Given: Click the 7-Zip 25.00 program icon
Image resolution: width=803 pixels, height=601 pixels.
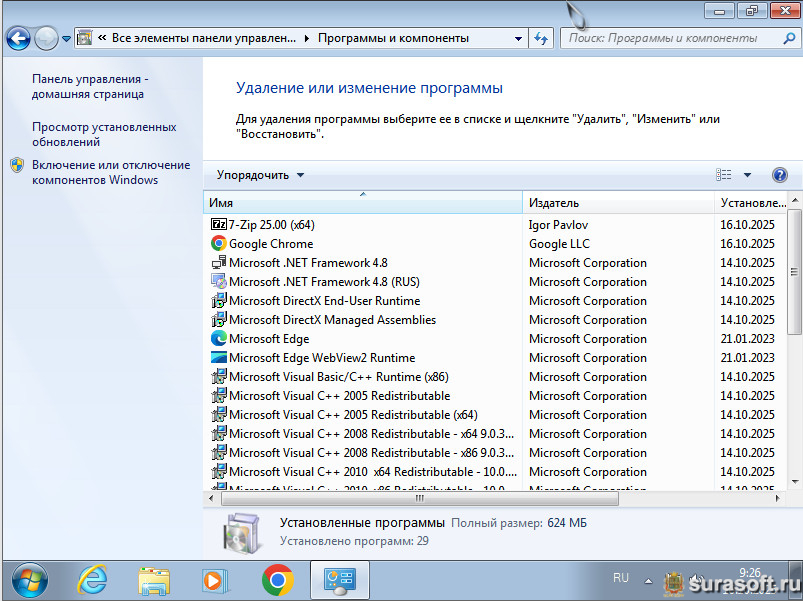Looking at the screenshot, I should tap(219, 225).
